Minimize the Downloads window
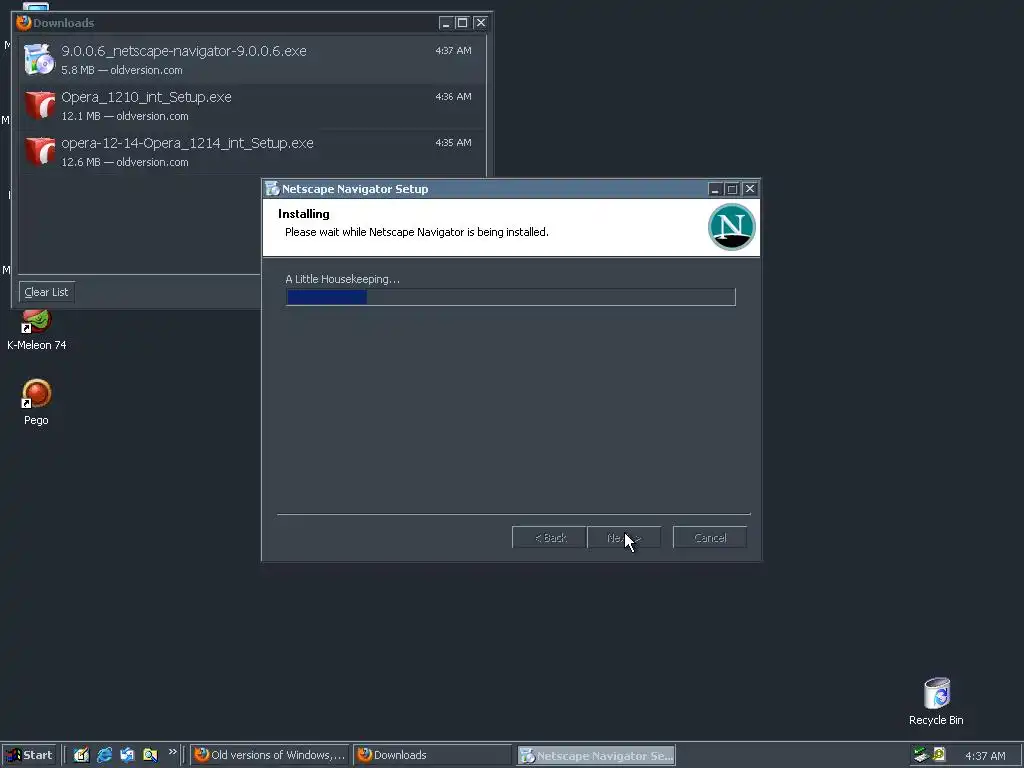 445,23
